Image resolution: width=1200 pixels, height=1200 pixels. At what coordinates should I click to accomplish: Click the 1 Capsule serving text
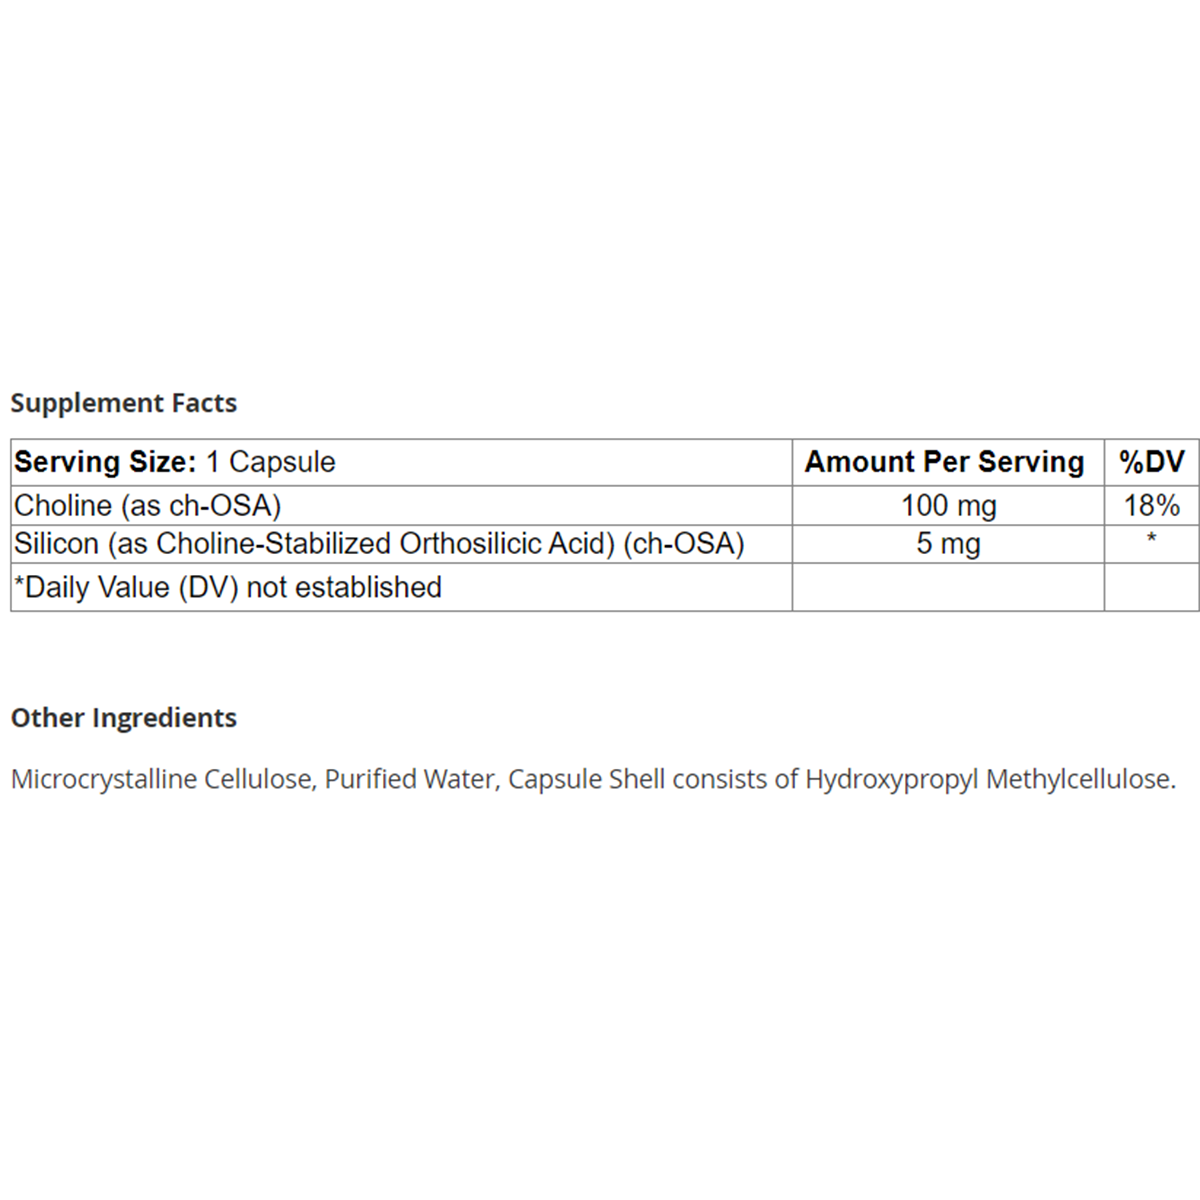(271, 462)
